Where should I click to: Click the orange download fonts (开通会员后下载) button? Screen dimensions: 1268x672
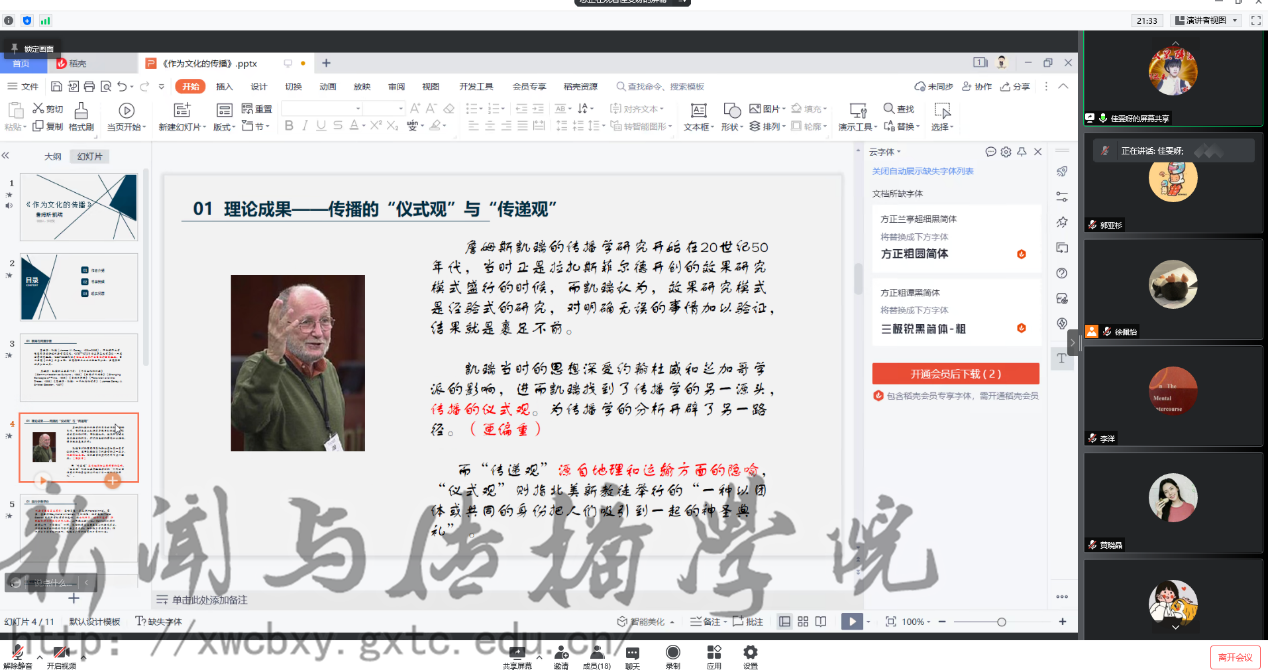[955, 374]
